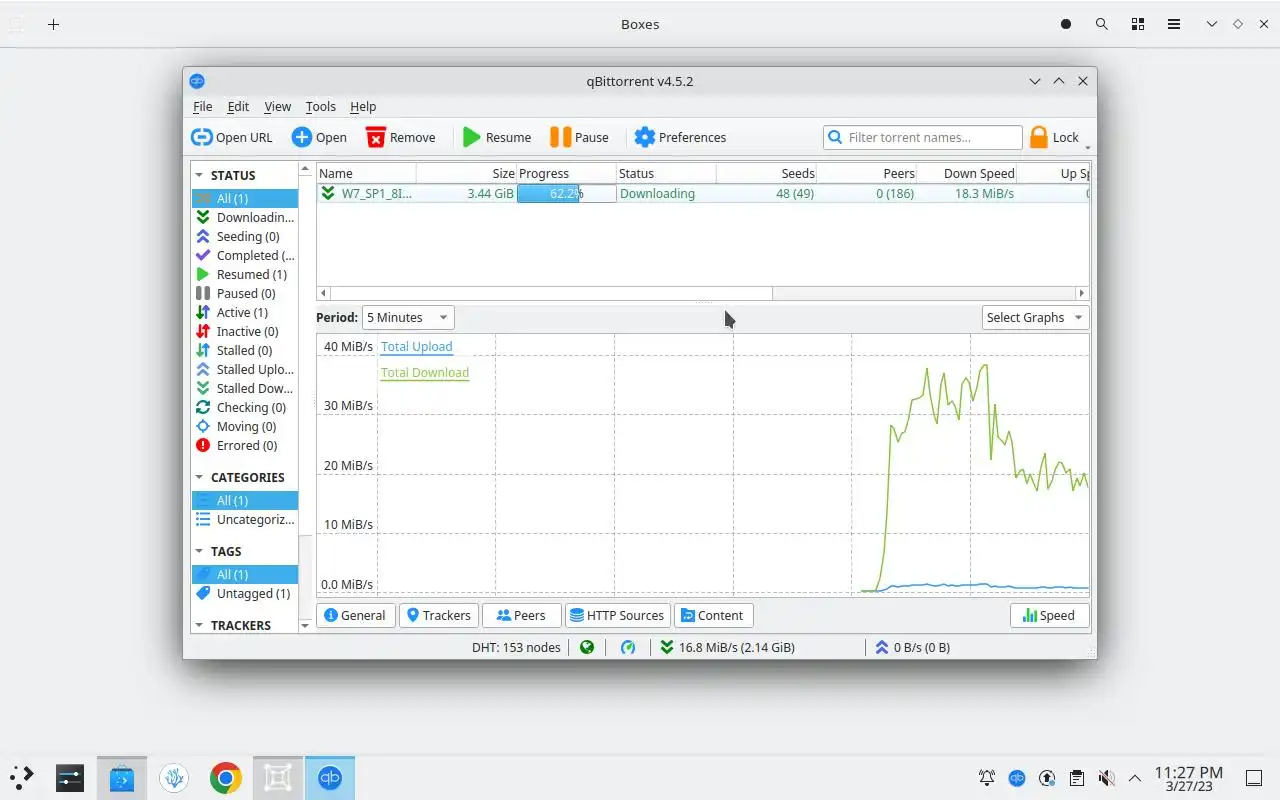Click the upload speed status bar entry
This screenshot has width=1280, height=800.
[913, 647]
